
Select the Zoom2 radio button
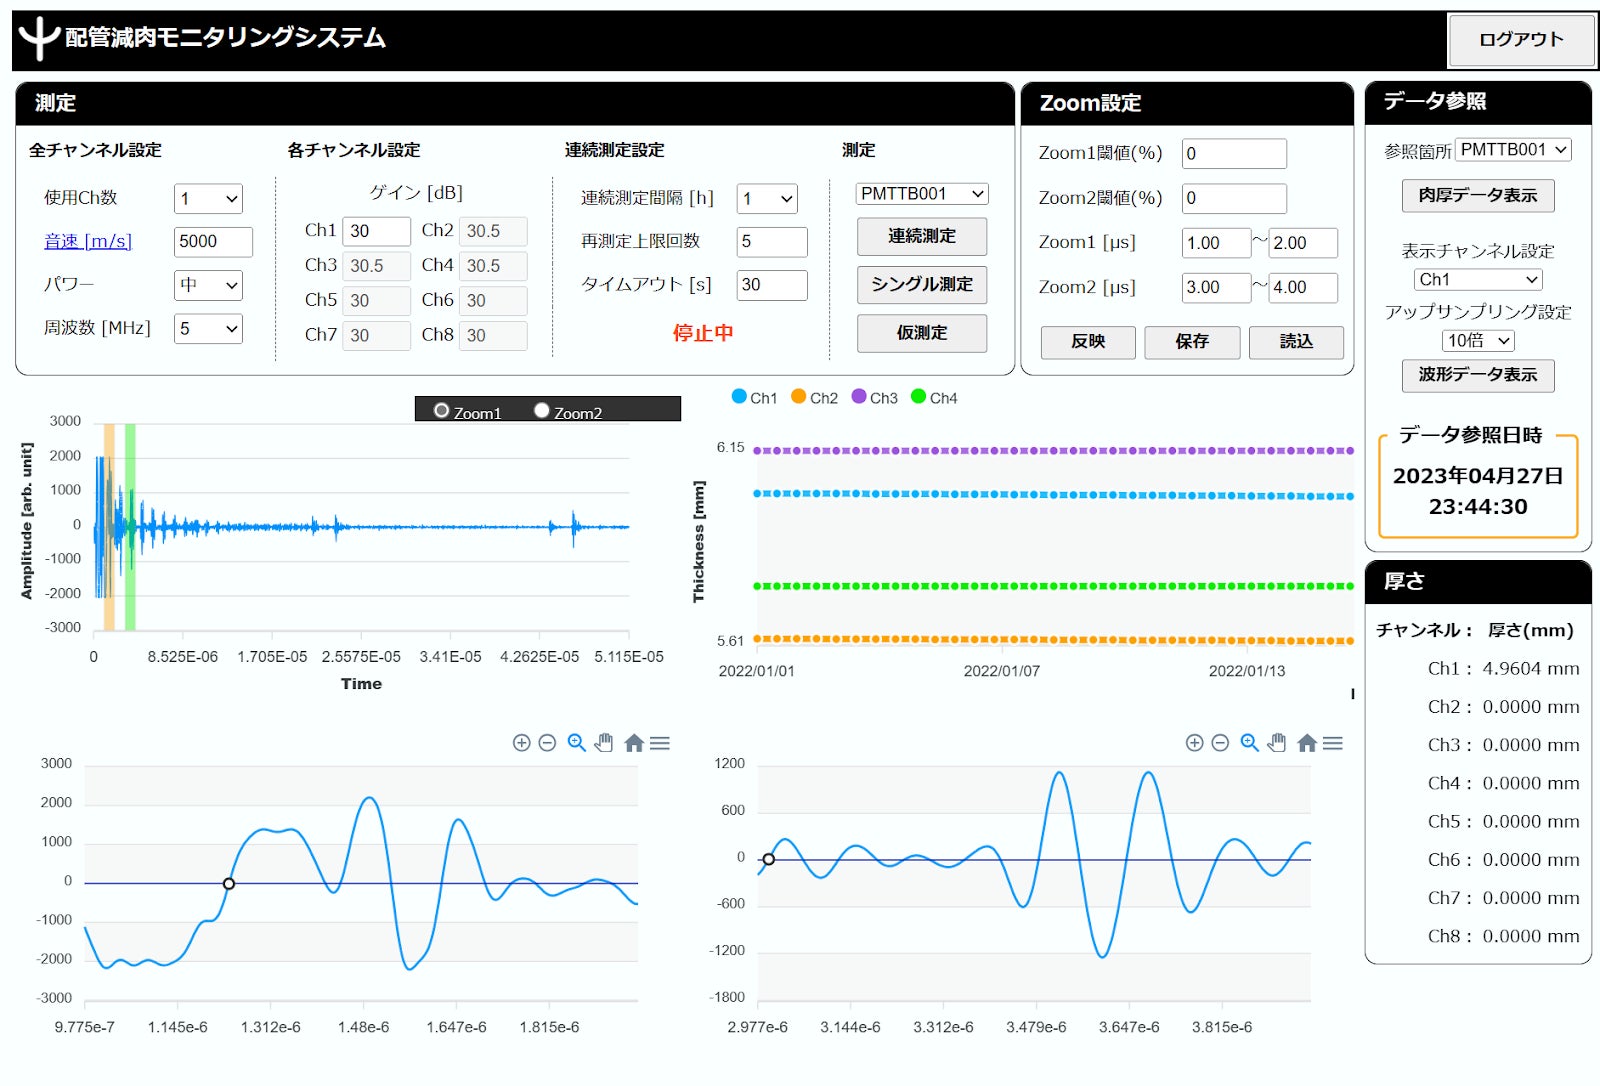coord(542,410)
